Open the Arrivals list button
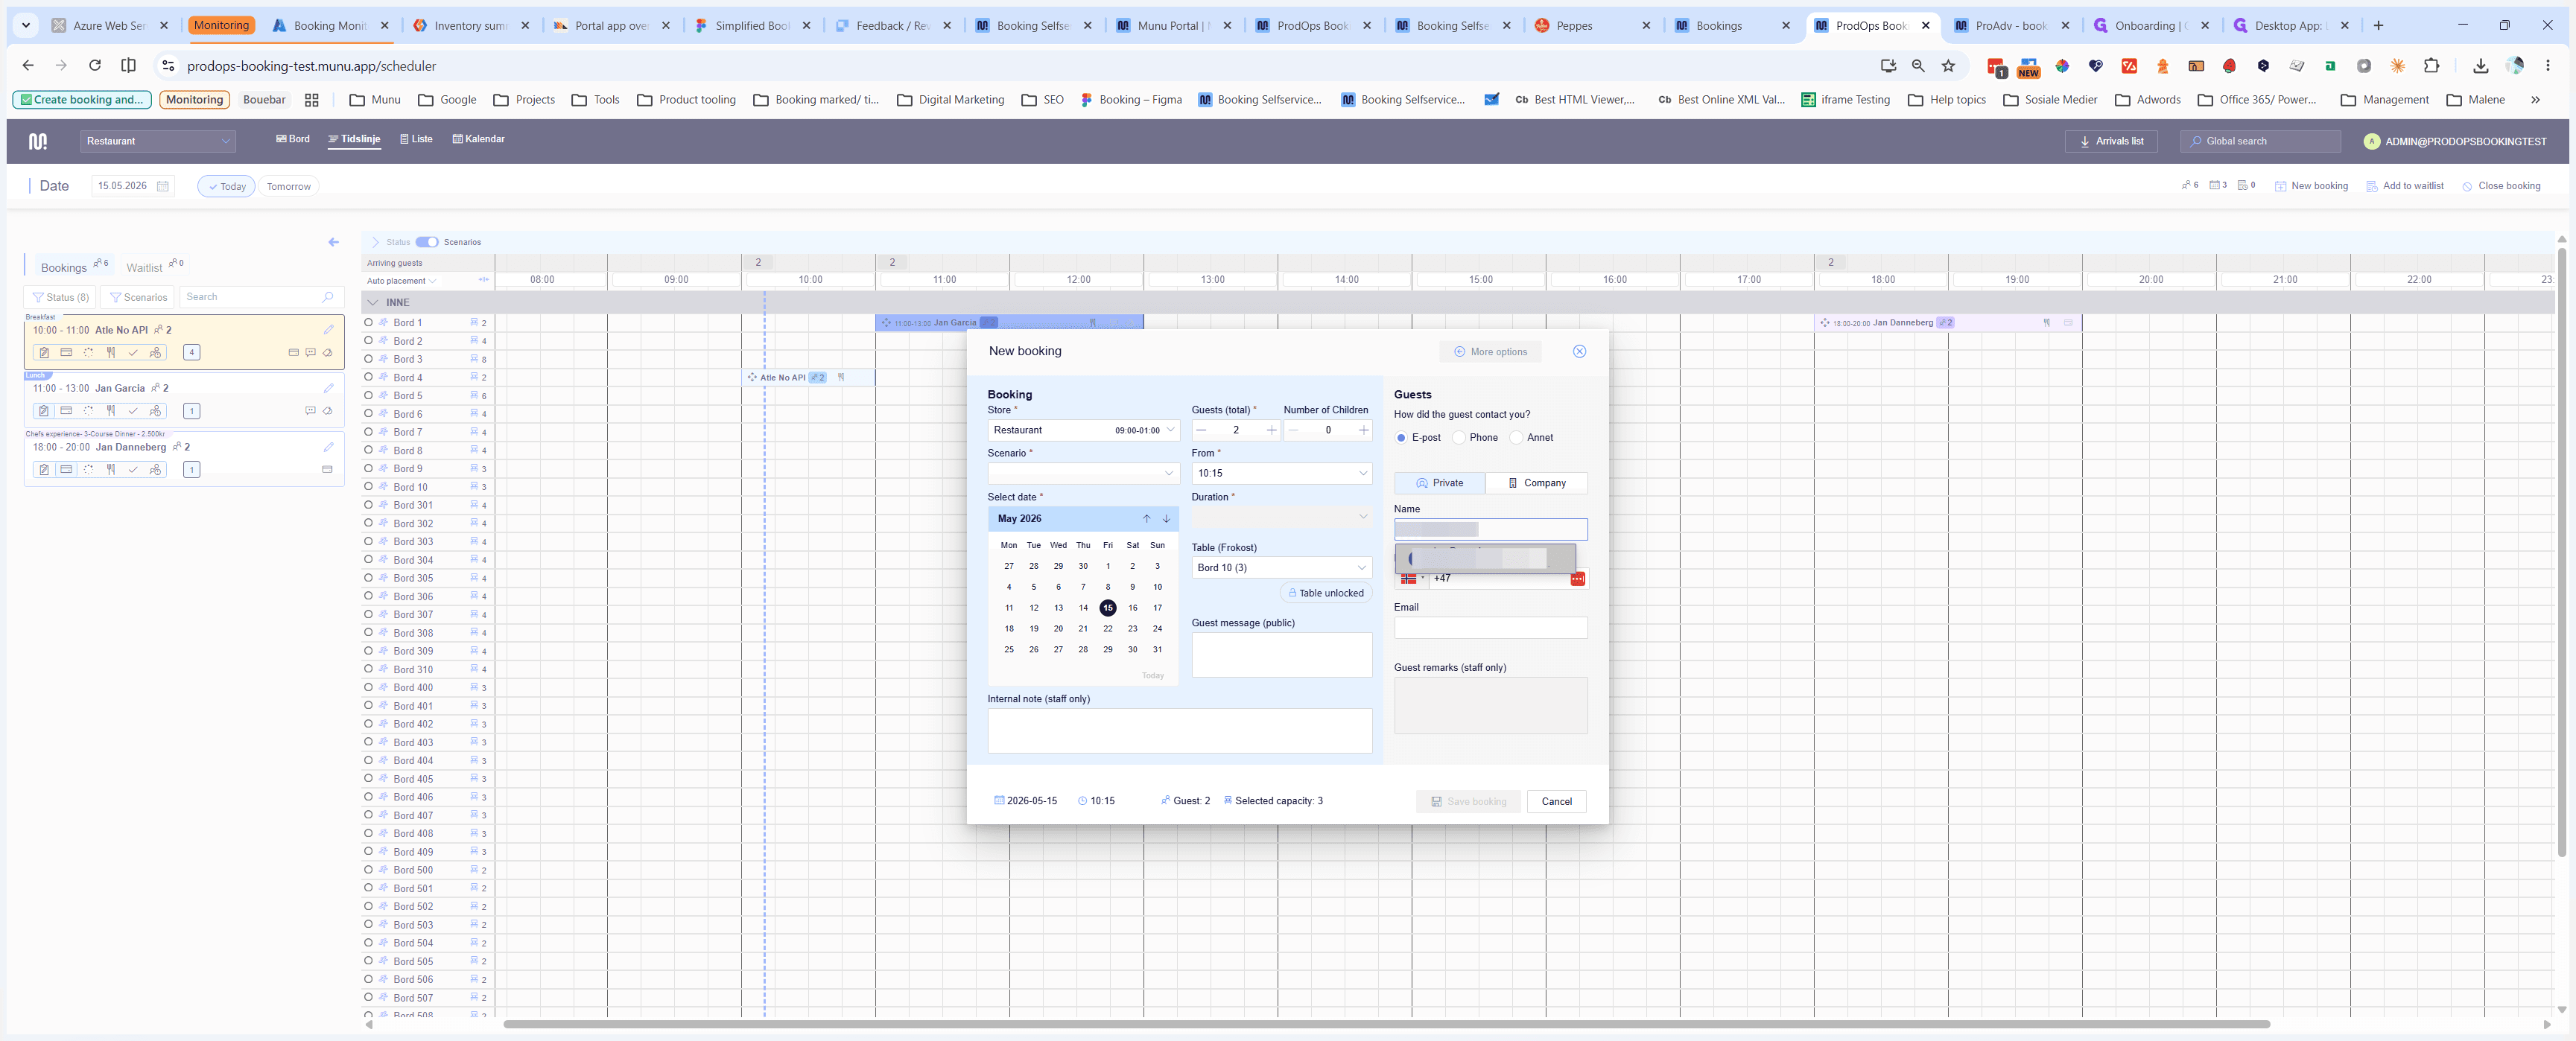Viewport: 2576px width, 1041px height. (2110, 141)
